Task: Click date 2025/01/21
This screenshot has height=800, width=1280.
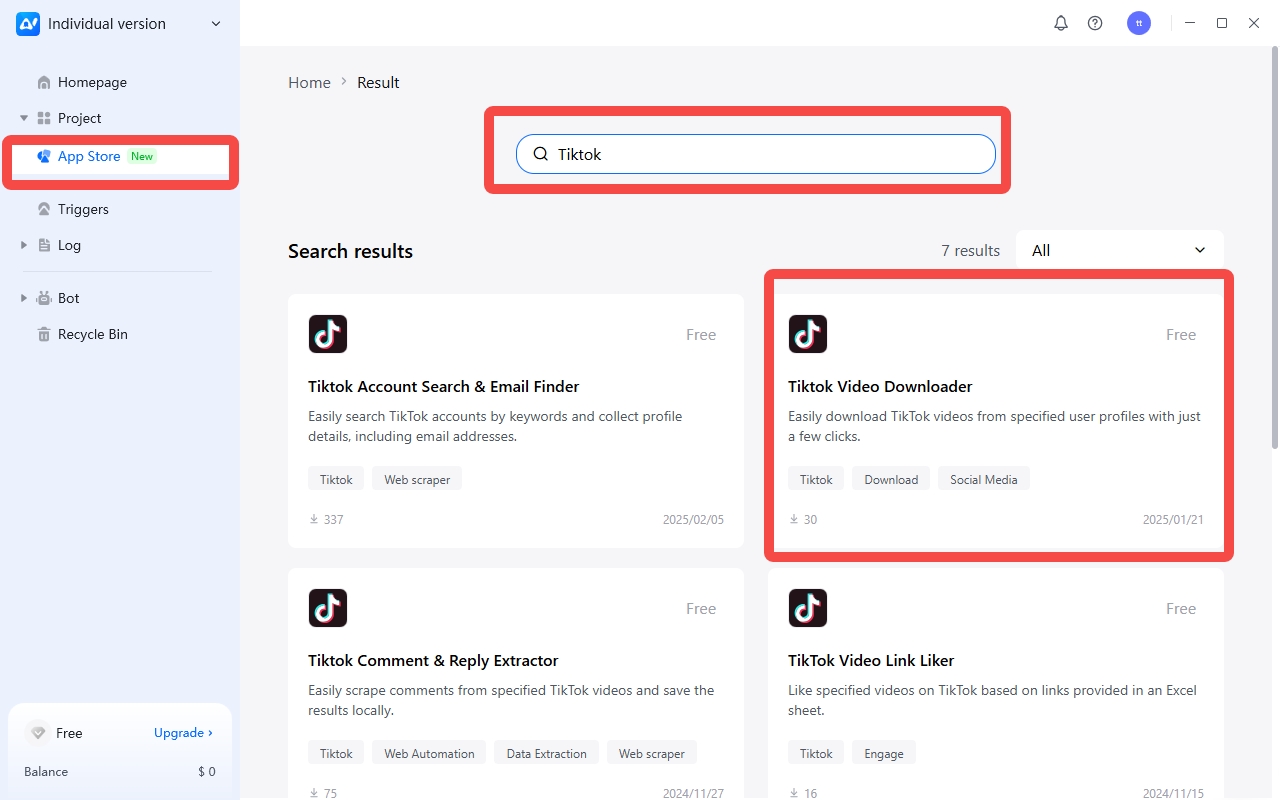Action: (1173, 520)
